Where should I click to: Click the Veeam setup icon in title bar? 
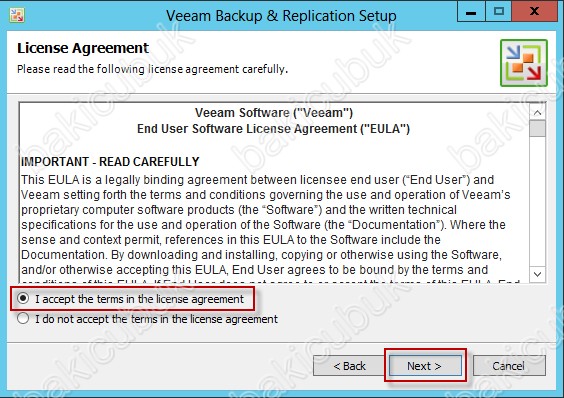click(17, 15)
